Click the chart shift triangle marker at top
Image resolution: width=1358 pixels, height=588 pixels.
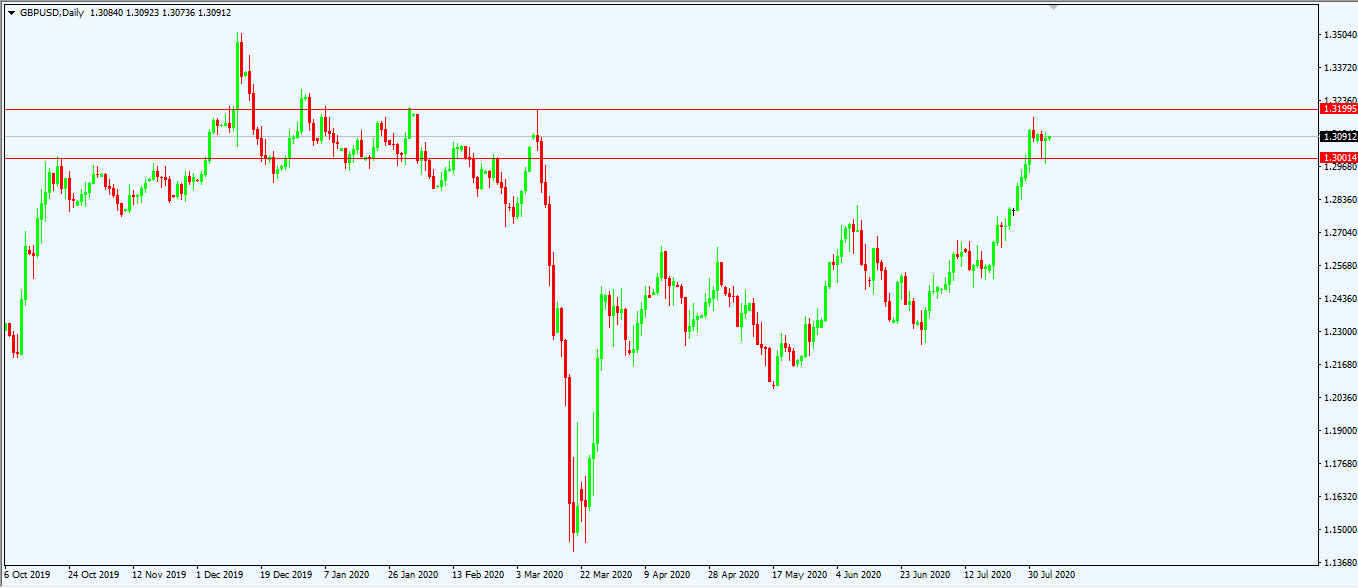point(1052,7)
